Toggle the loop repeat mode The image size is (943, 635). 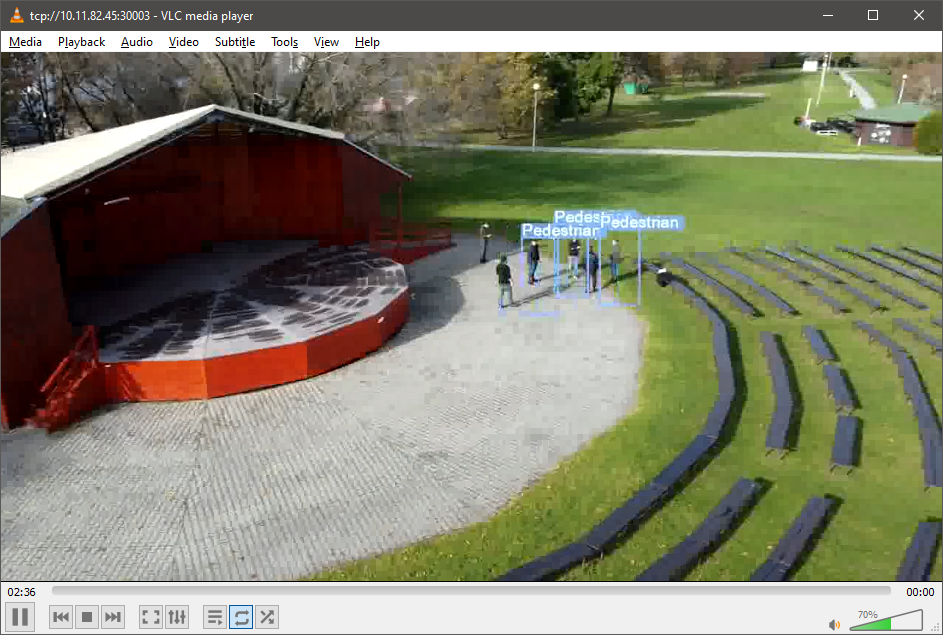point(241,617)
